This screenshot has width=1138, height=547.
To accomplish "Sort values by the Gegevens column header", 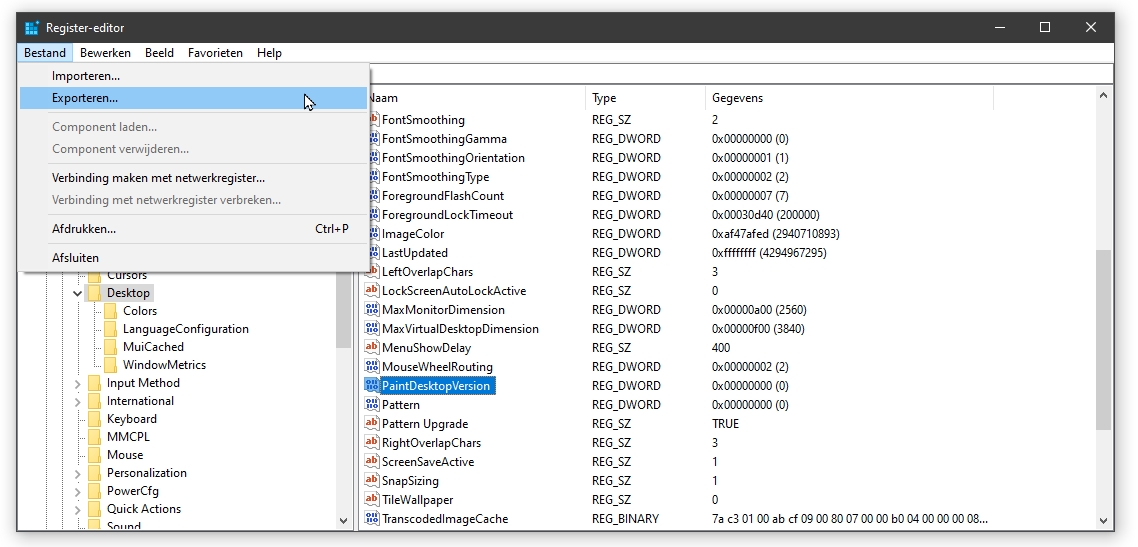I will coord(849,98).
